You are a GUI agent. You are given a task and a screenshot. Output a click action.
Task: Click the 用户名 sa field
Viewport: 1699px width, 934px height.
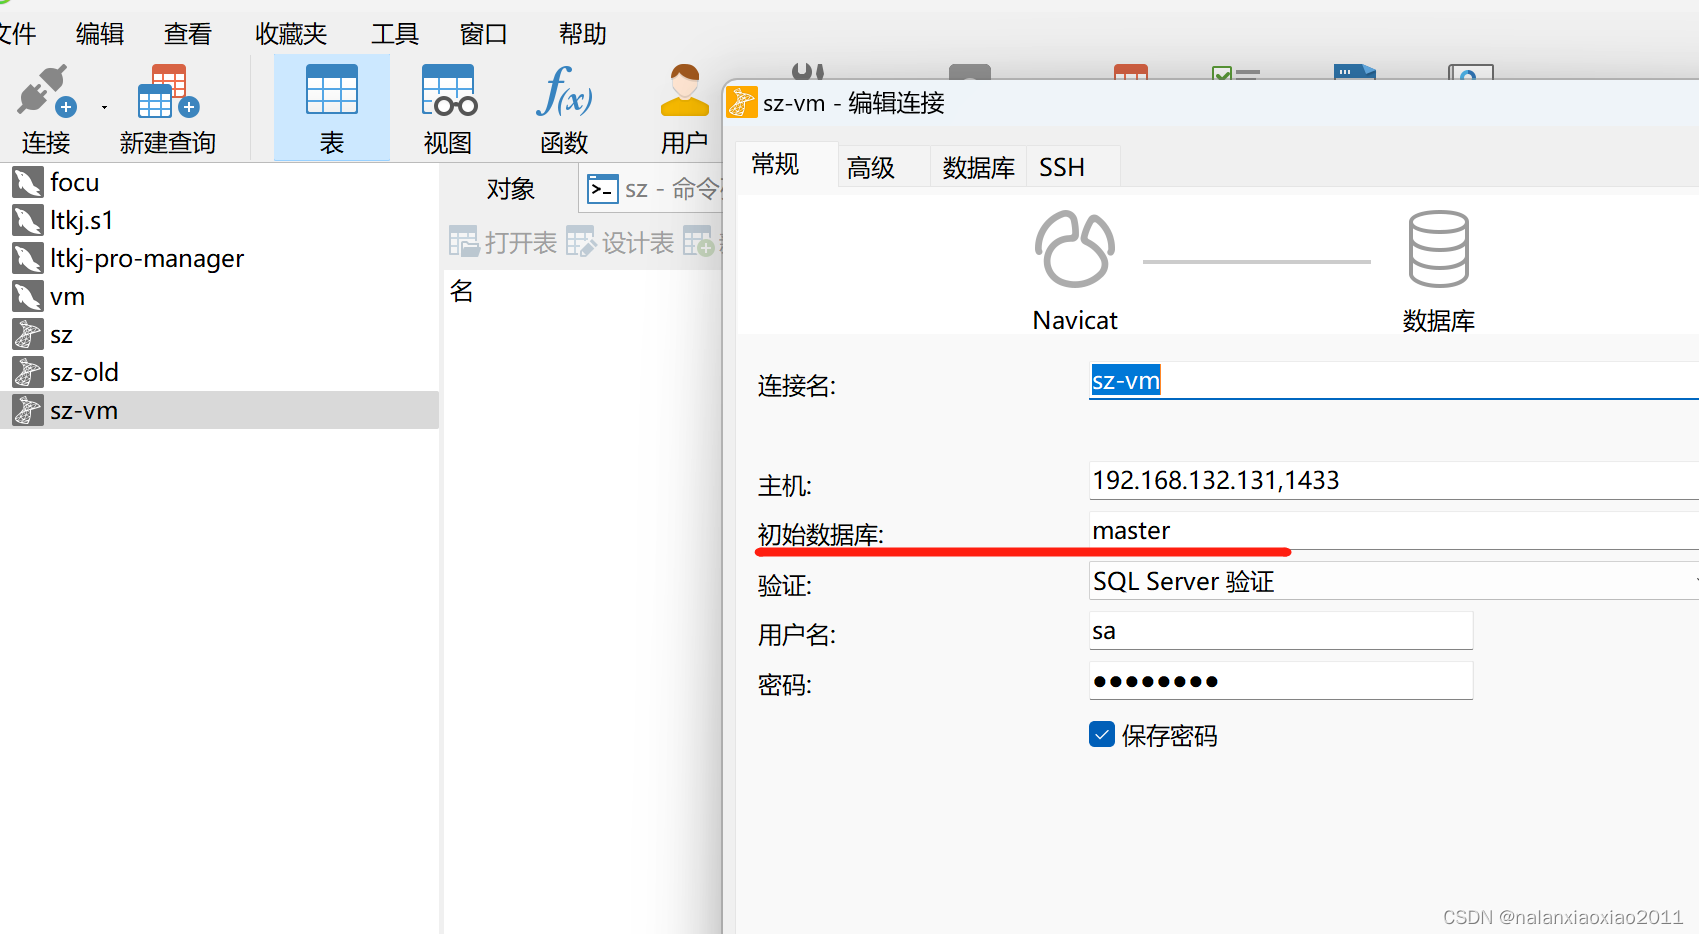1281,631
